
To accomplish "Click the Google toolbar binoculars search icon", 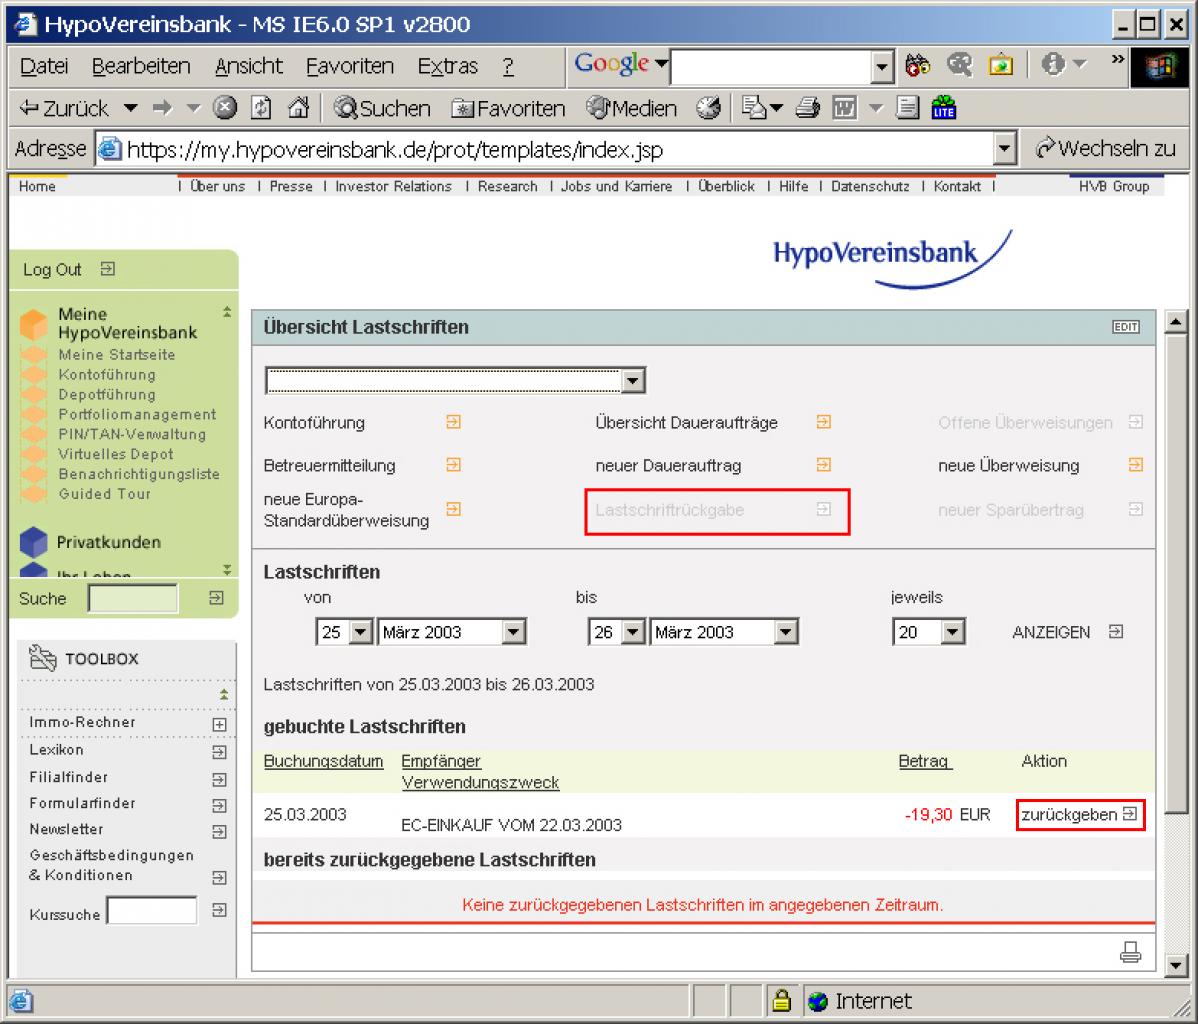I will [x=917, y=66].
